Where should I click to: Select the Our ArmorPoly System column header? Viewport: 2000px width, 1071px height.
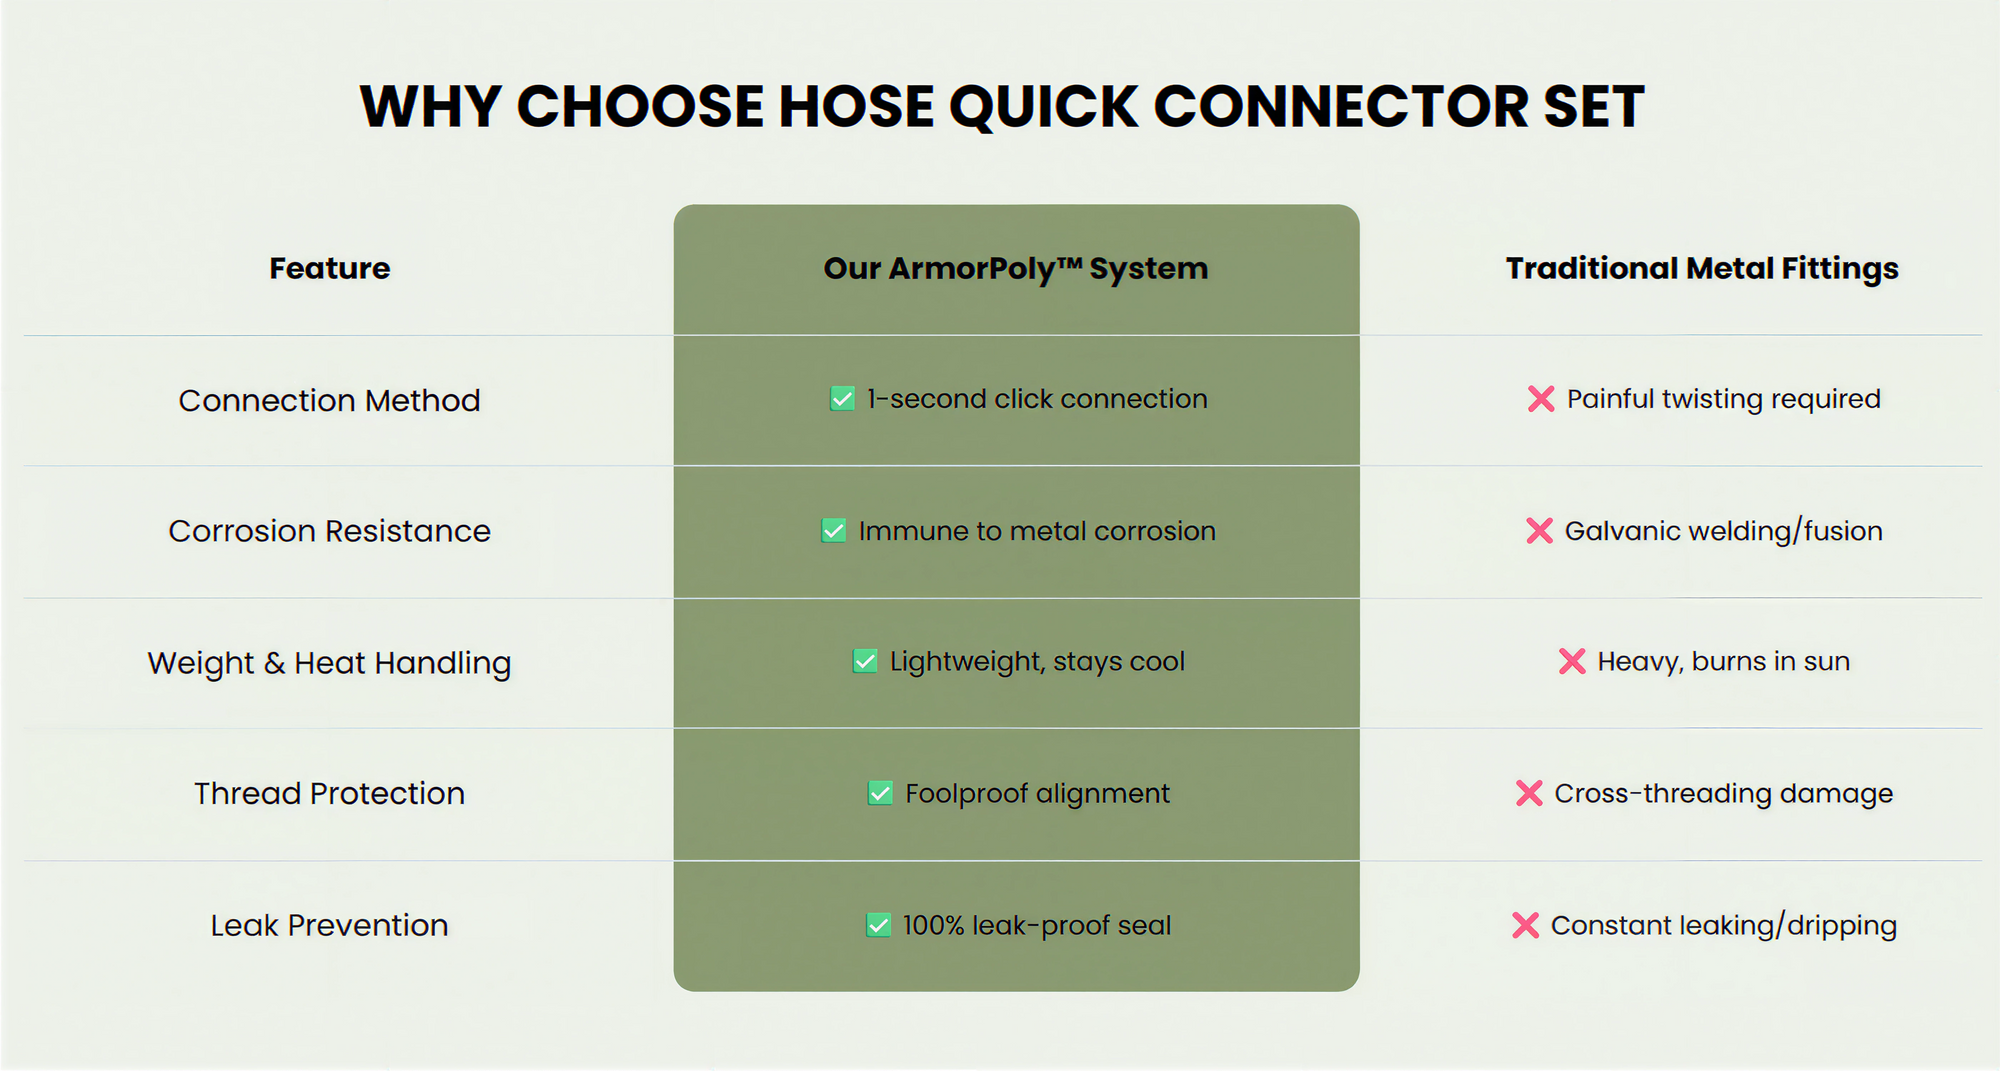[x=1016, y=268]
